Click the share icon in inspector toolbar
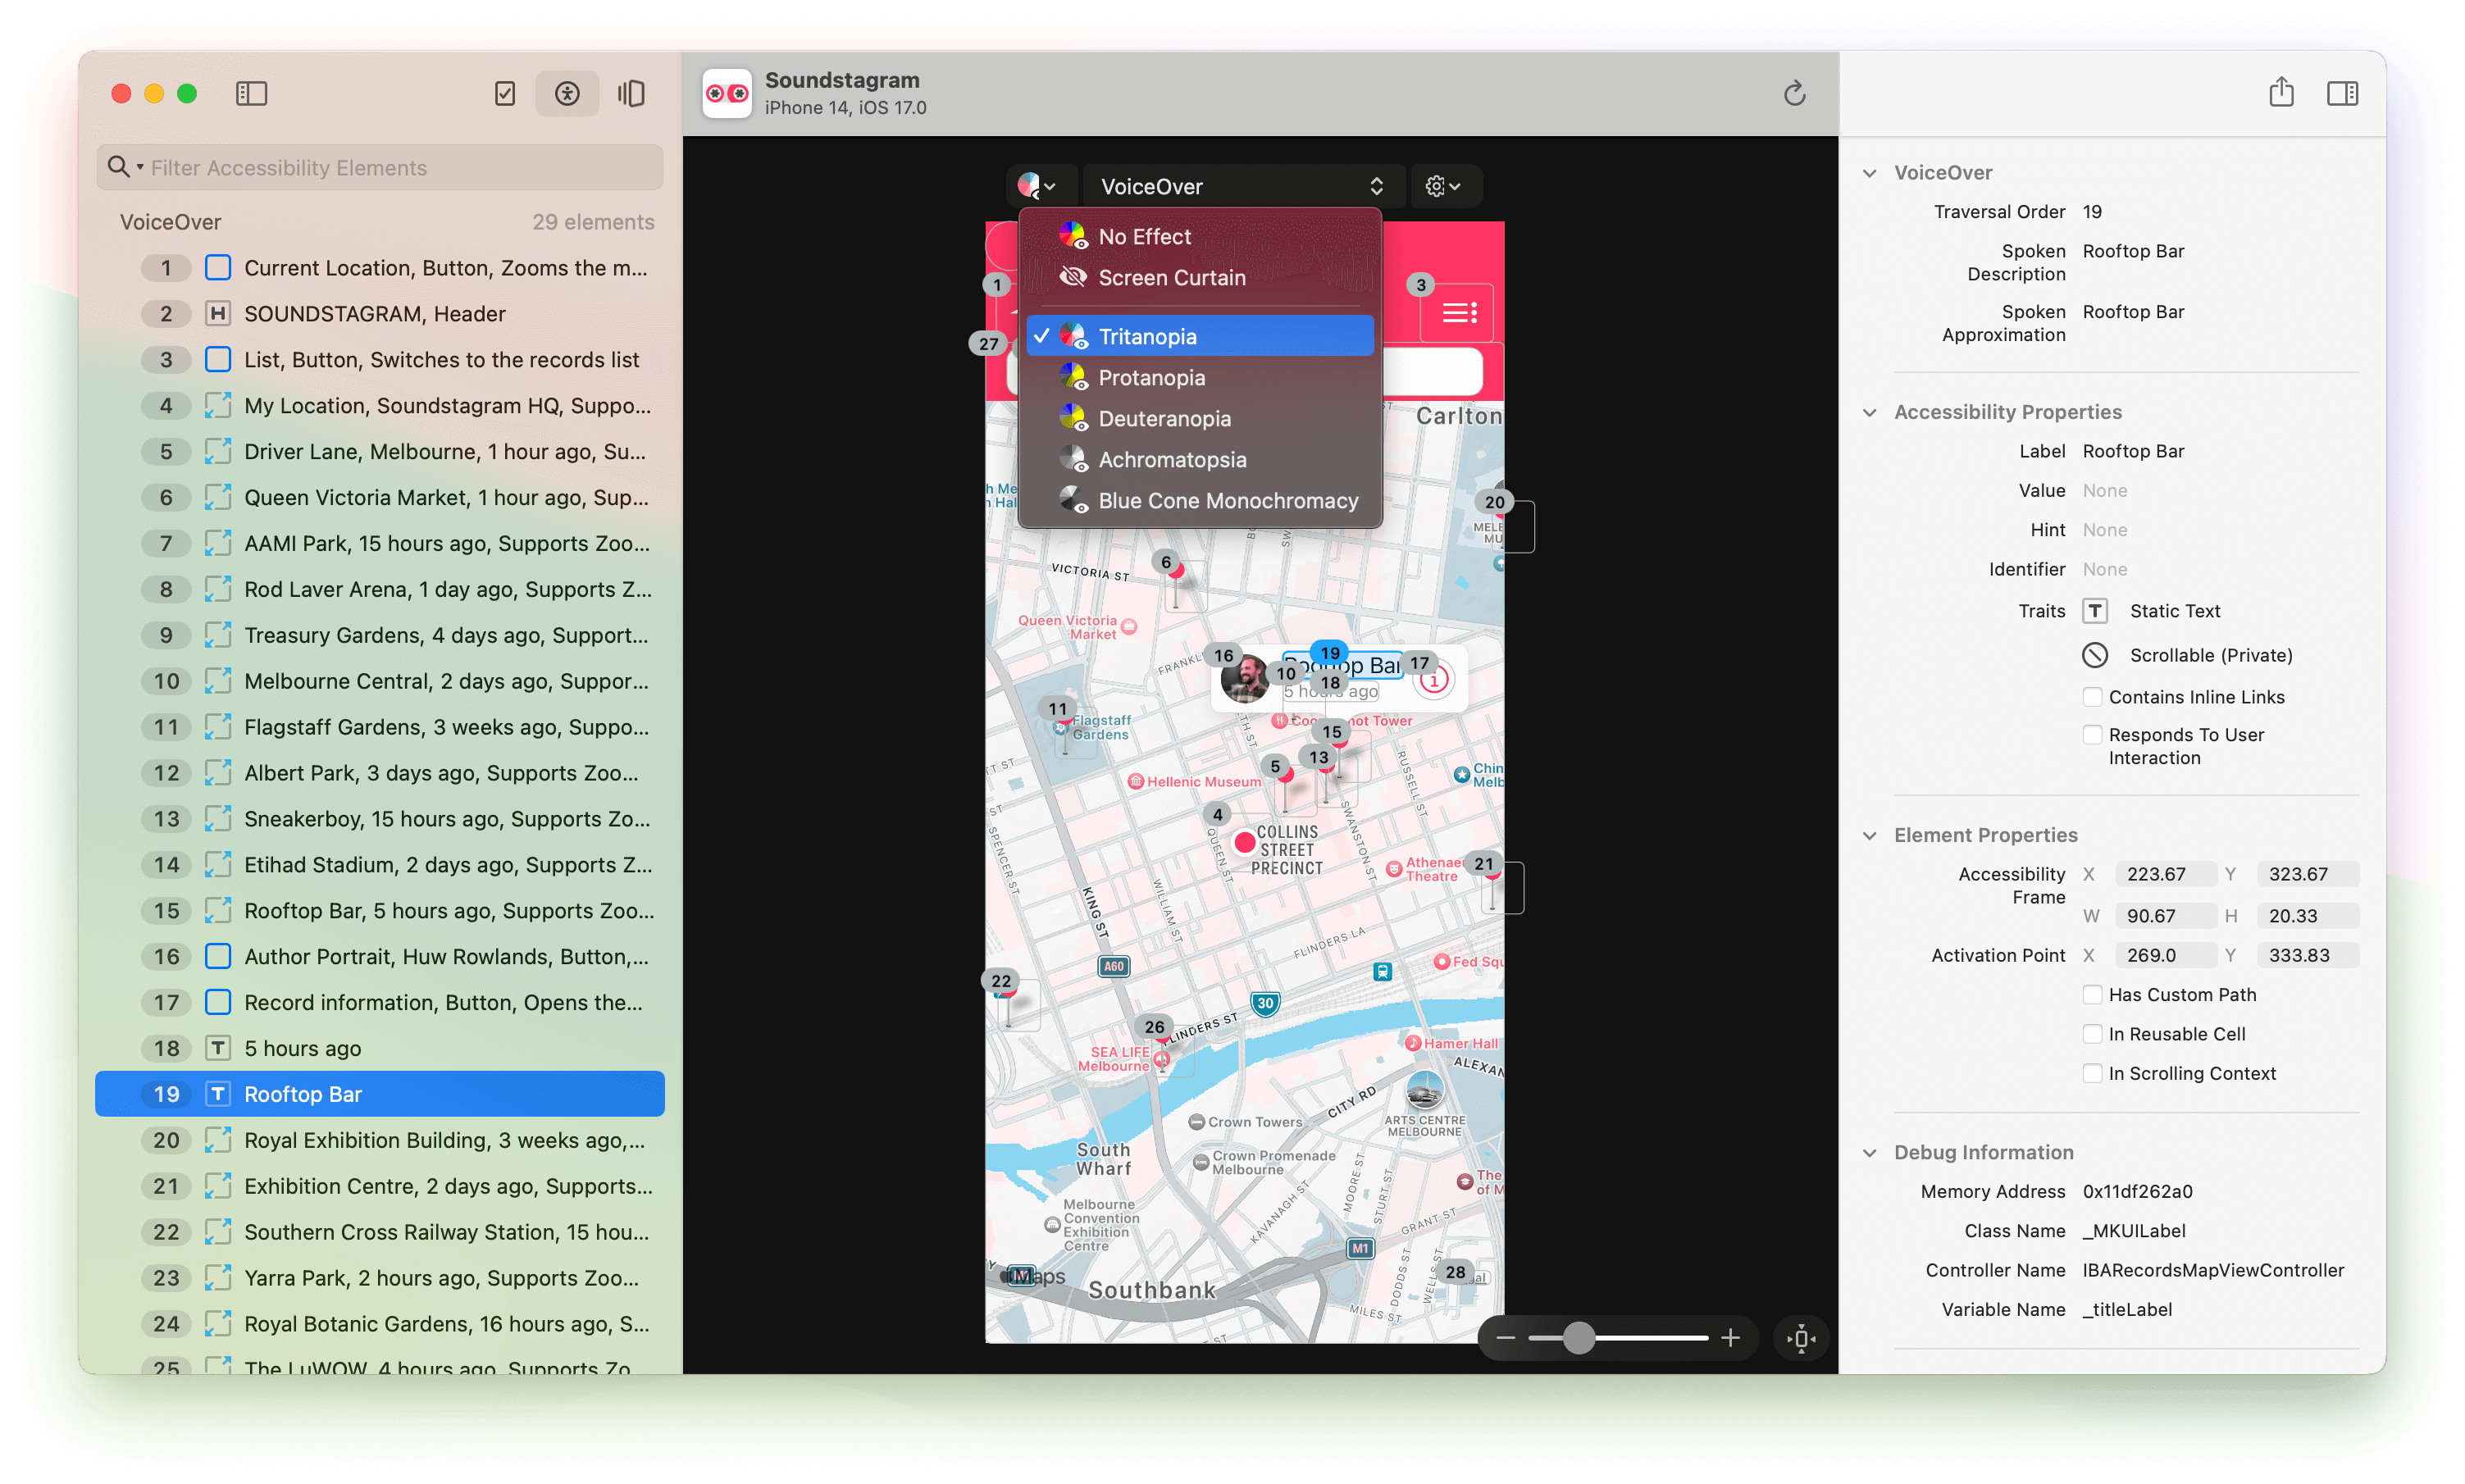This screenshot has height=1484, width=2465. coord(2281,92)
